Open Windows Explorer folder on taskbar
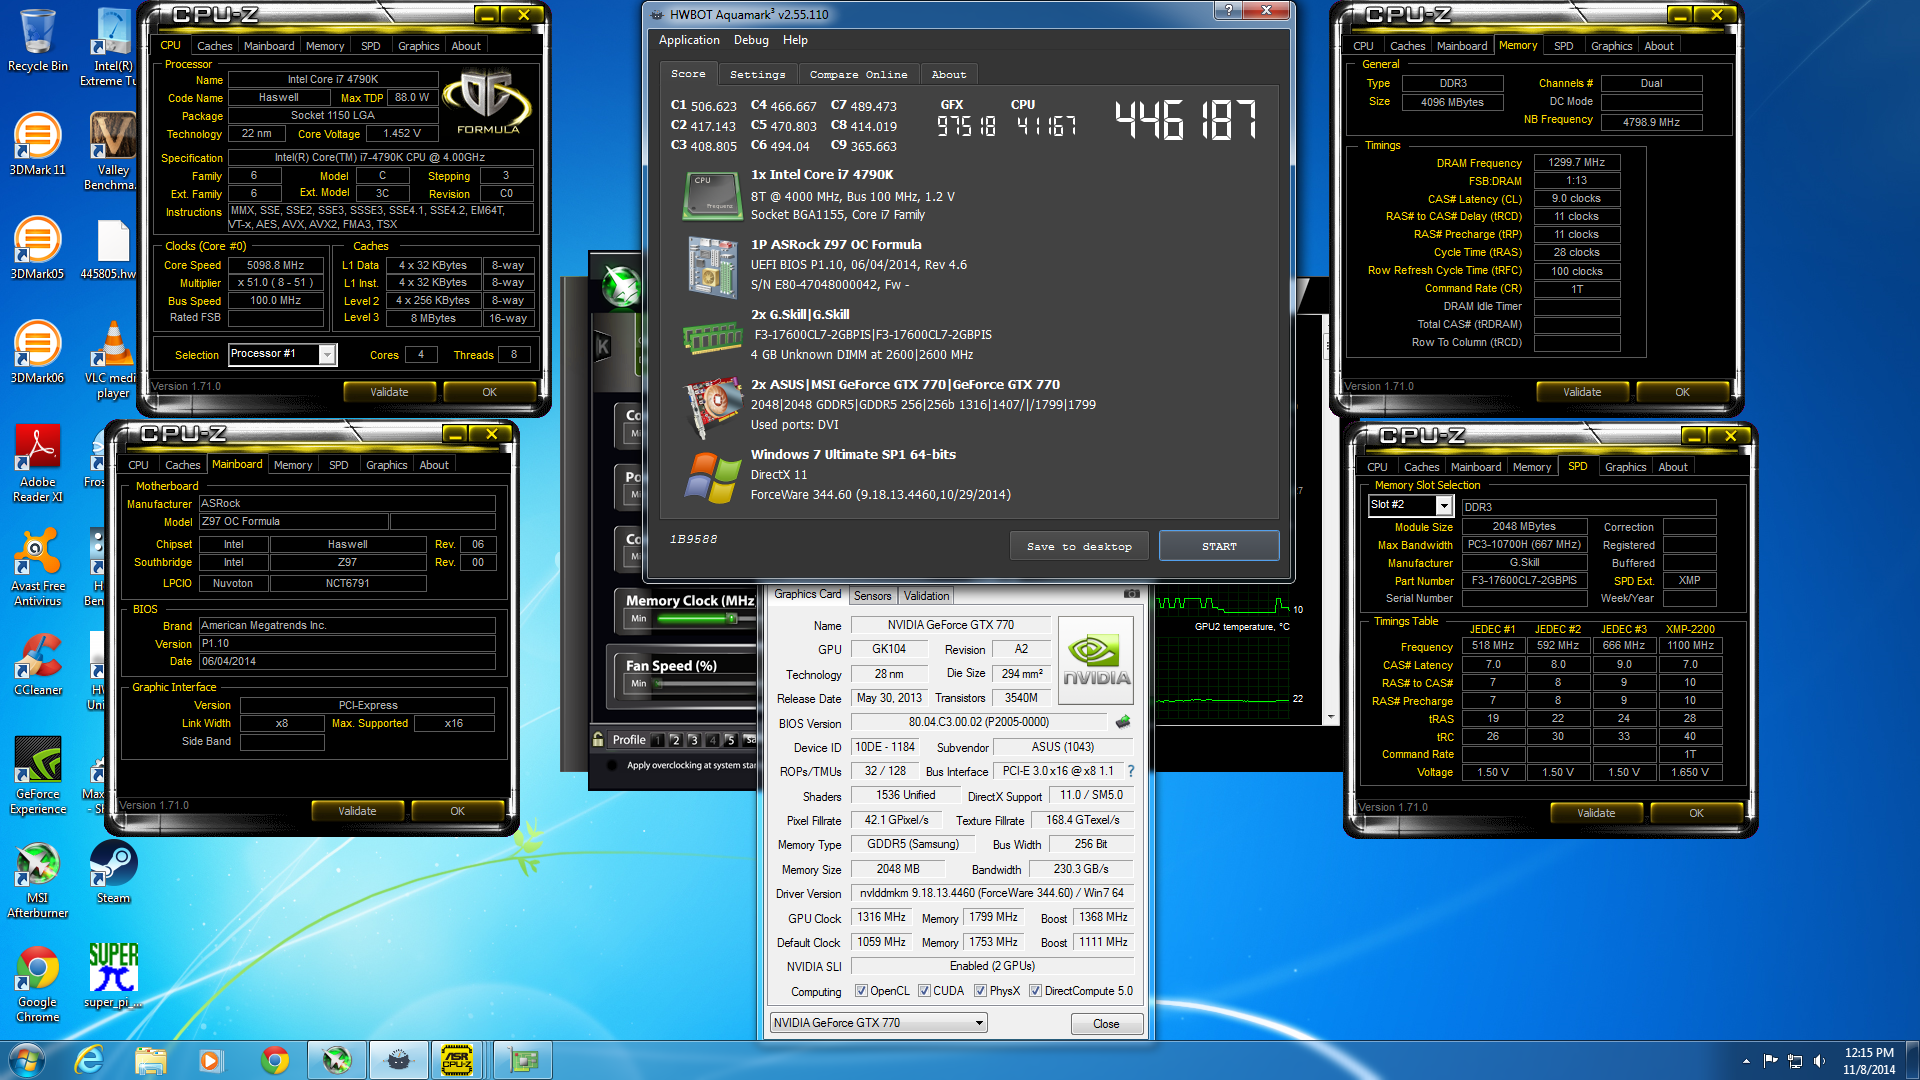The image size is (1920, 1080). coord(150,1060)
